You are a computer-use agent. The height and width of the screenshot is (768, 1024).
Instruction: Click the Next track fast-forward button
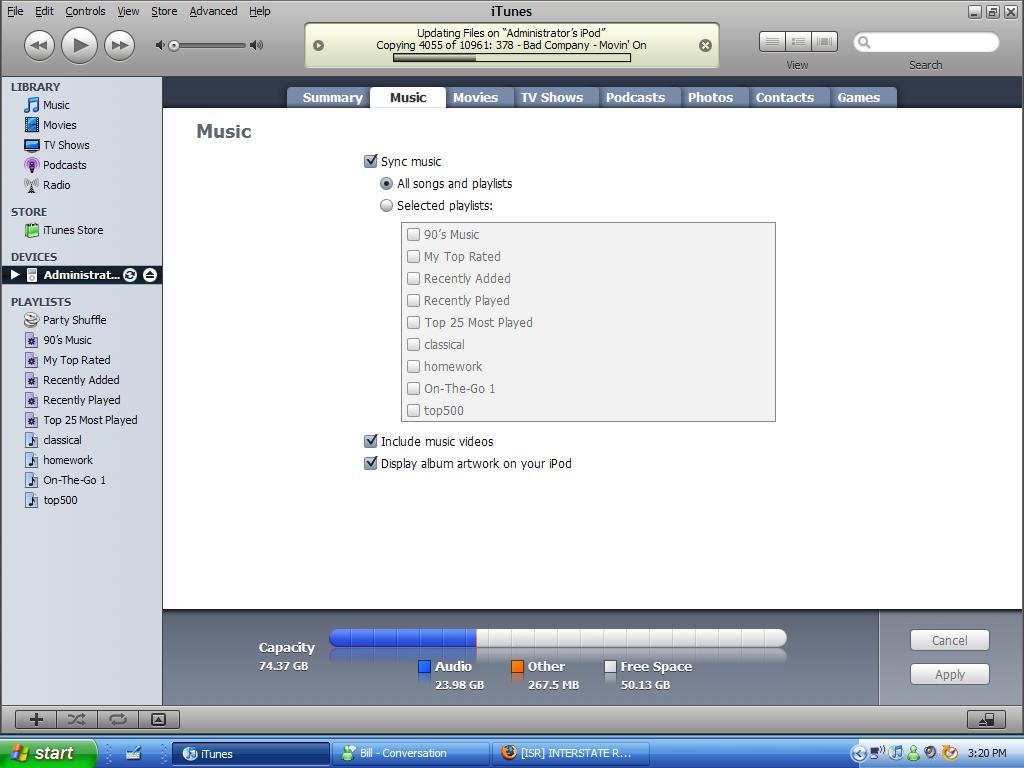120,46
